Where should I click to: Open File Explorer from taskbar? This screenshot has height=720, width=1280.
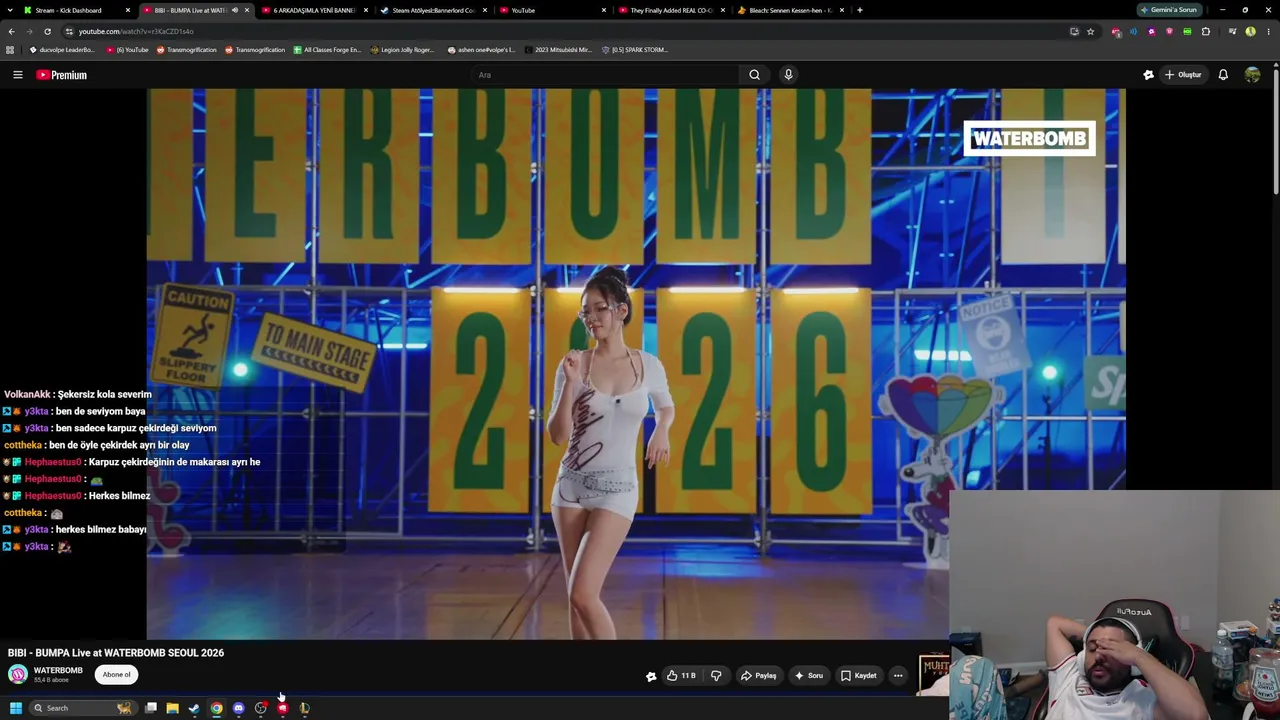tap(172, 708)
